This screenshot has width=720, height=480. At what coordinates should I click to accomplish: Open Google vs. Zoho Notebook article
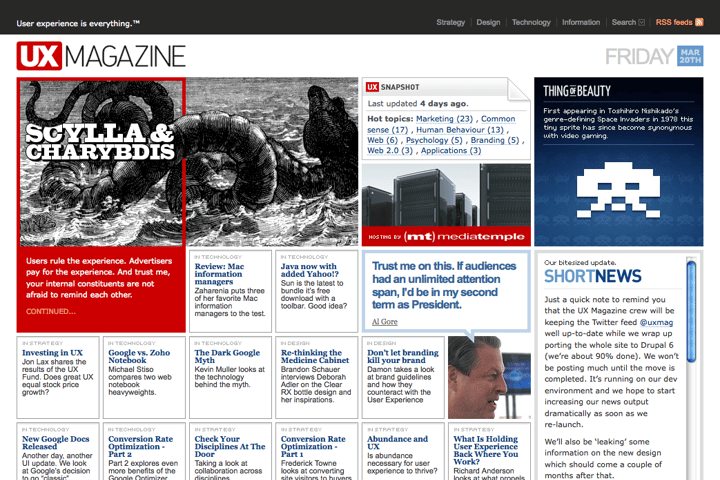click(139, 356)
